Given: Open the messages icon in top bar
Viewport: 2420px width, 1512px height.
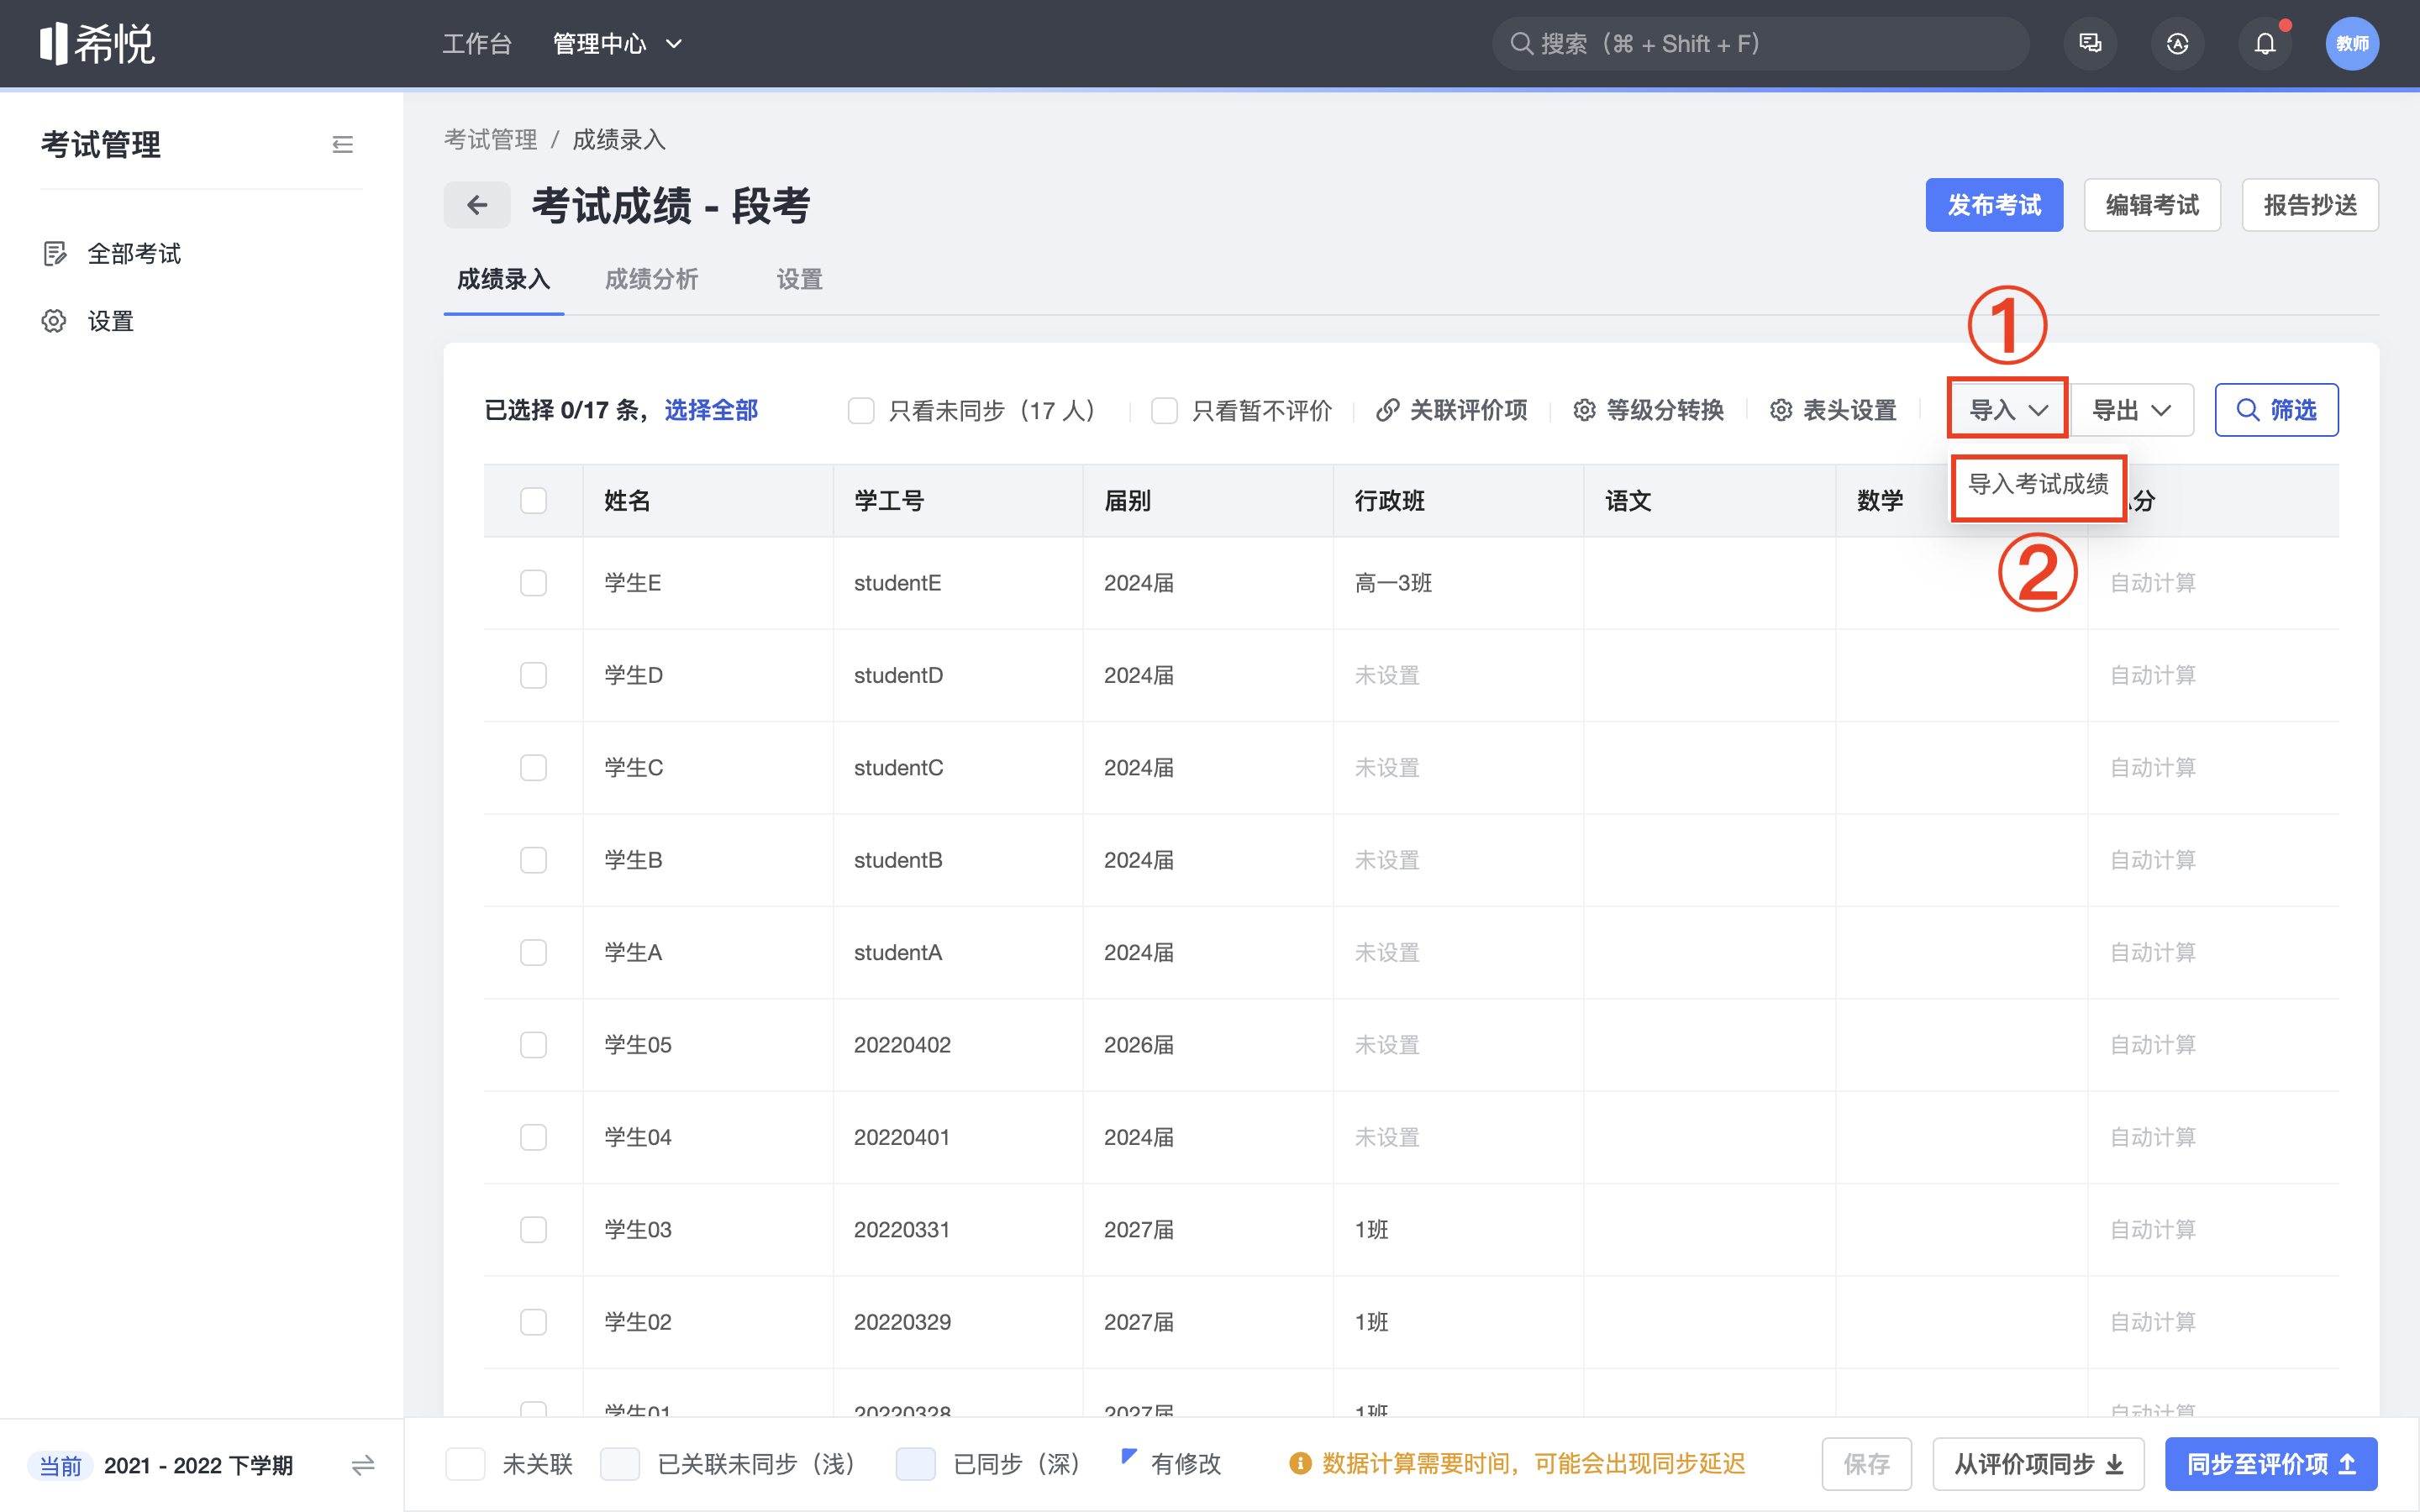Looking at the screenshot, I should pyautogui.click(x=2090, y=43).
